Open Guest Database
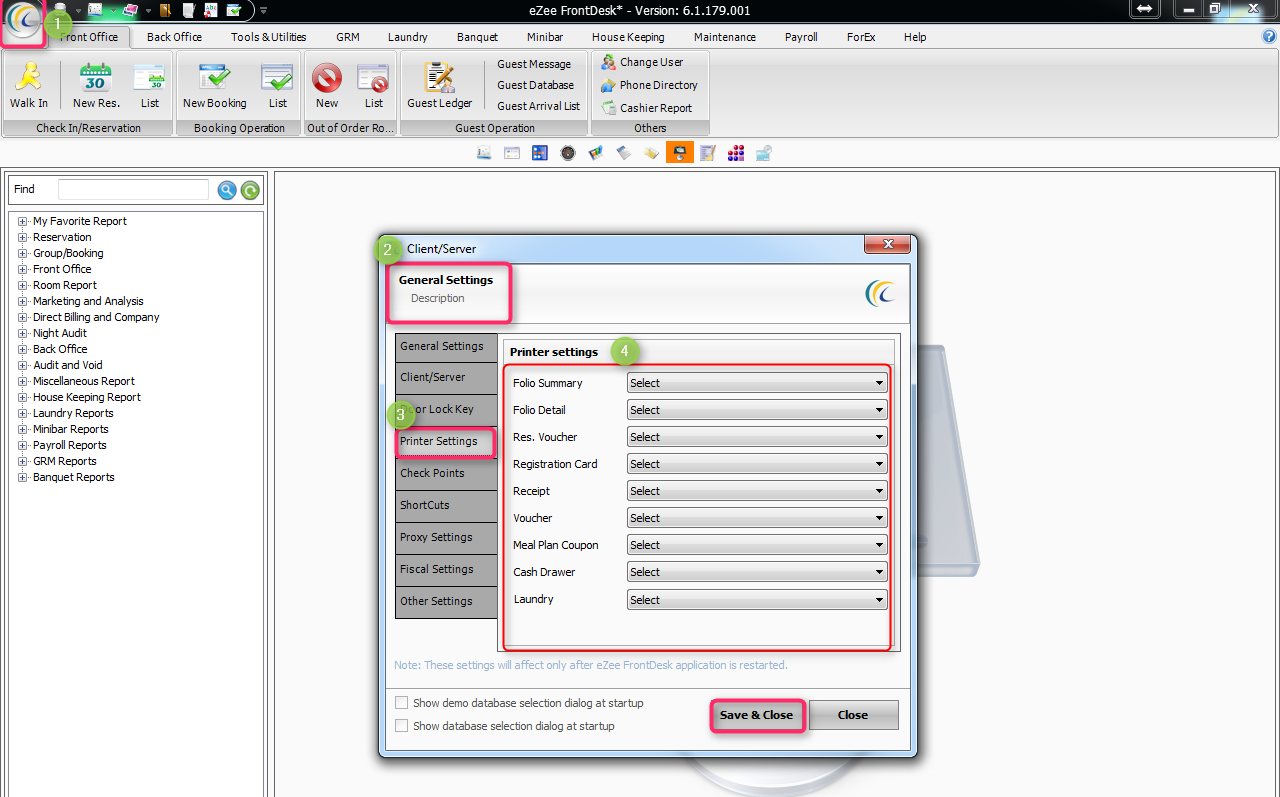 click(536, 85)
